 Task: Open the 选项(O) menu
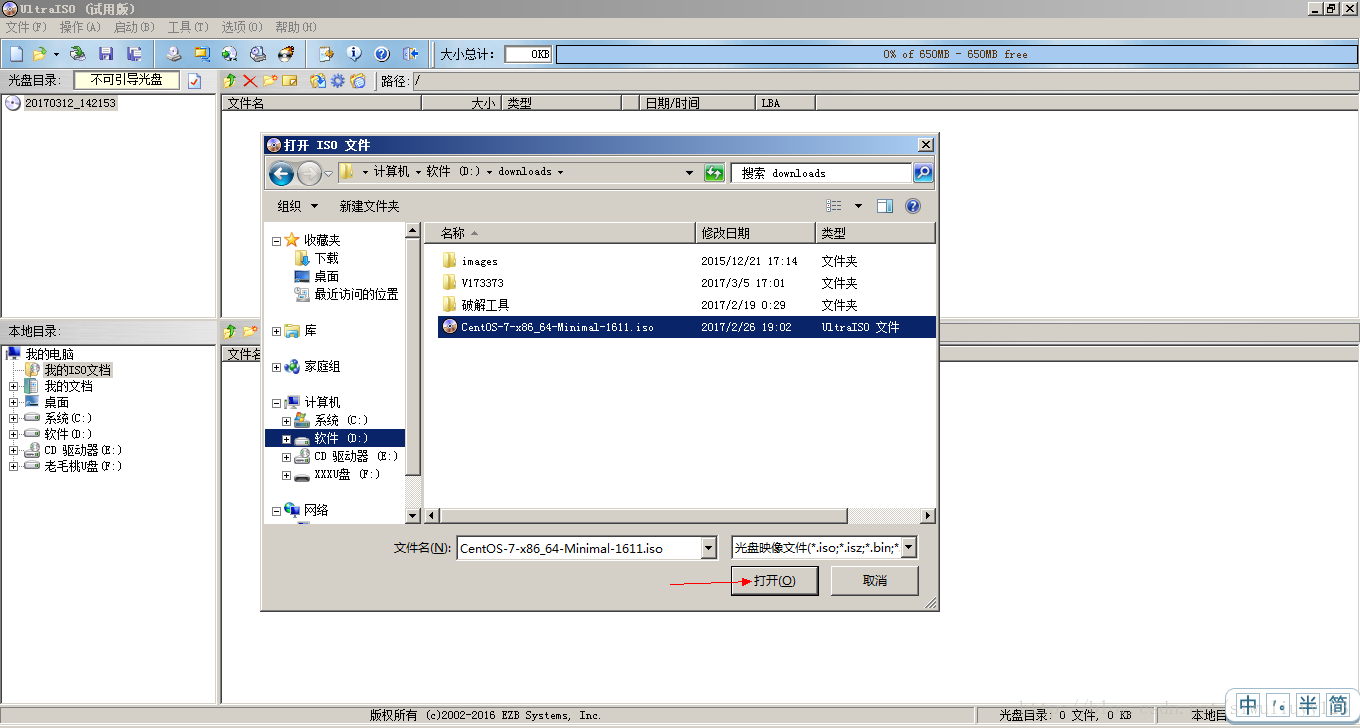pos(242,27)
